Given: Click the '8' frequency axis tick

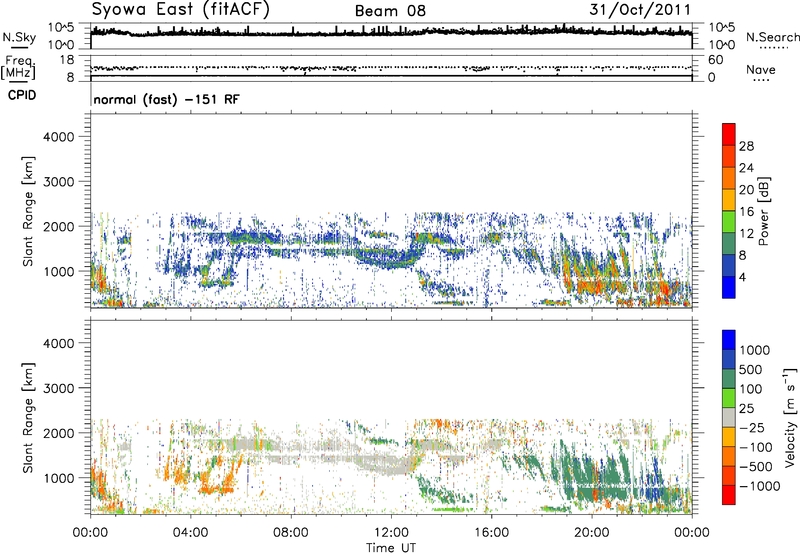Looking at the screenshot, I should coord(70,77).
